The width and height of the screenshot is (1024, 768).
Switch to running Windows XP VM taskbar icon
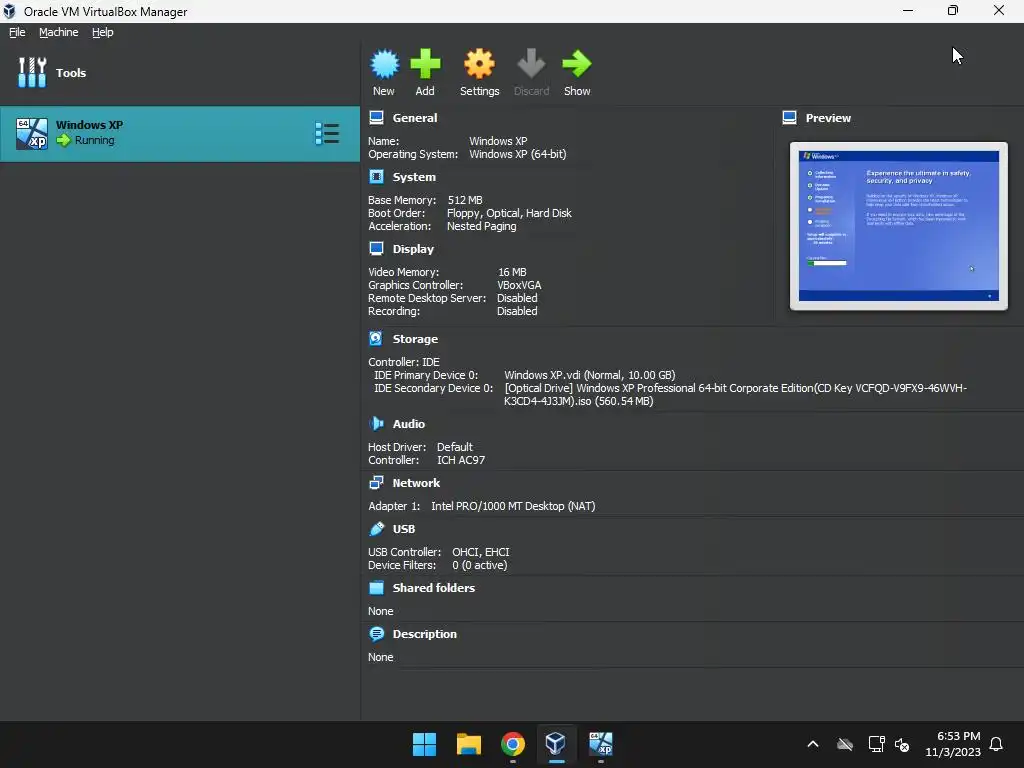(601, 744)
